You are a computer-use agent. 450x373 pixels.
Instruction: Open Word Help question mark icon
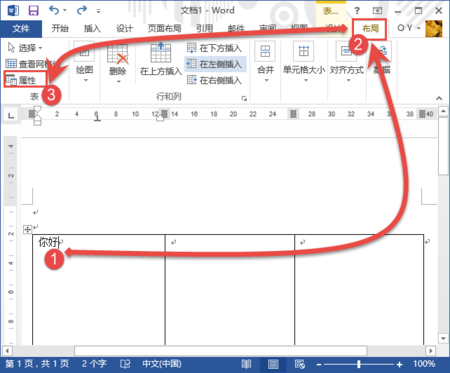pos(357,11)
